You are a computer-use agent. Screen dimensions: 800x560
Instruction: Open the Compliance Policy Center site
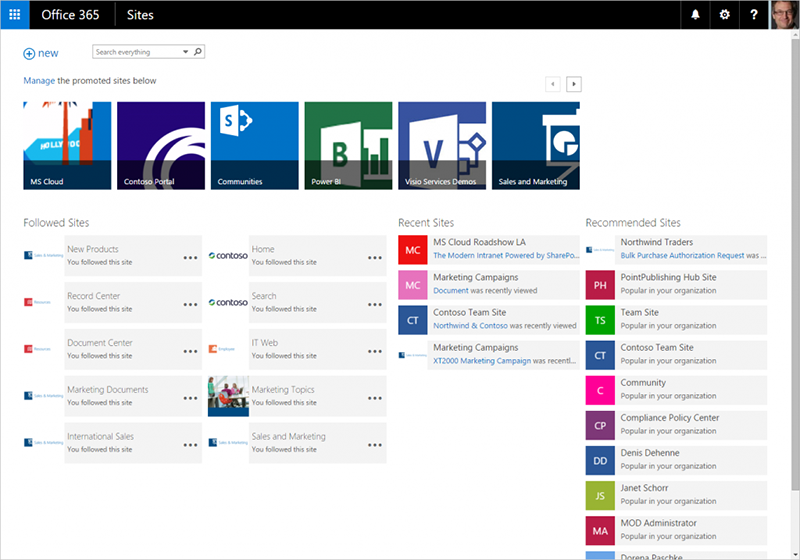click(x=669, y=418)
